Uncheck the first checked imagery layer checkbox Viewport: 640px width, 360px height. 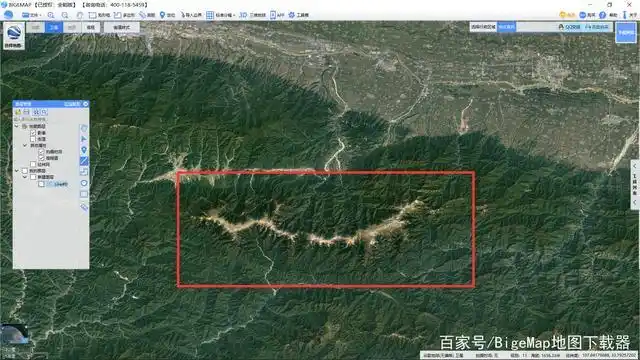(33, 133)
